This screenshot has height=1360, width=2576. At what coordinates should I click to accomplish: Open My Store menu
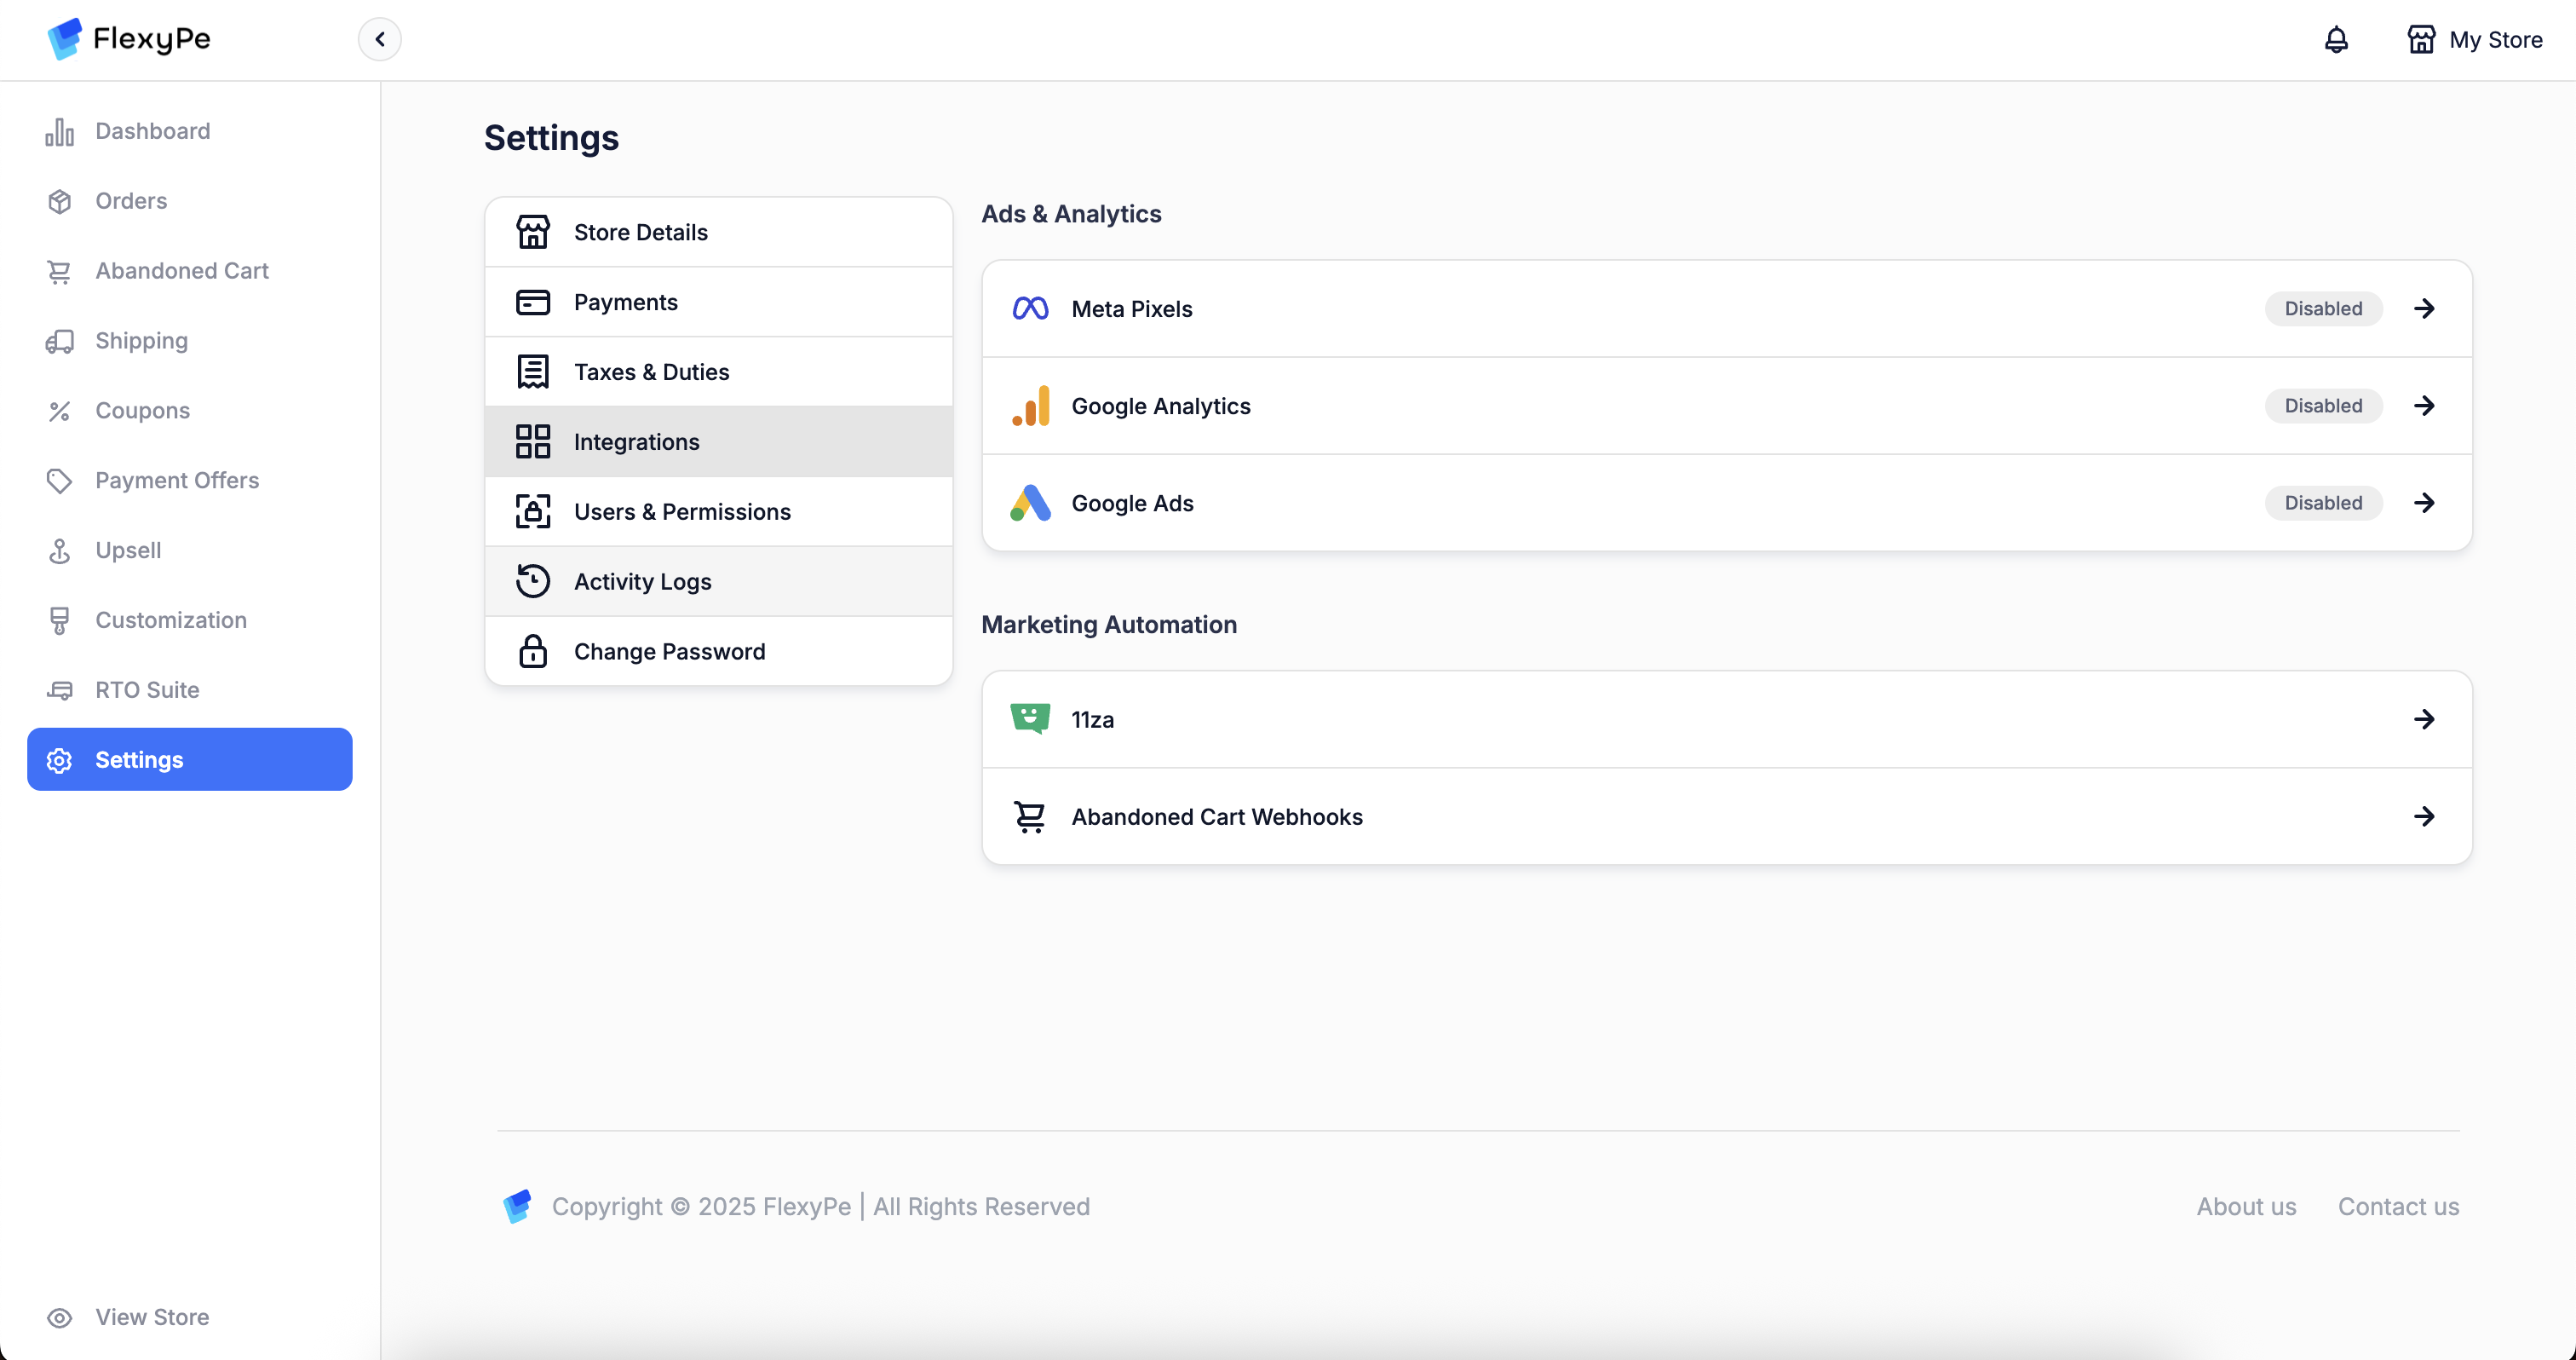pyautogui.click(x=2475, y=40)
